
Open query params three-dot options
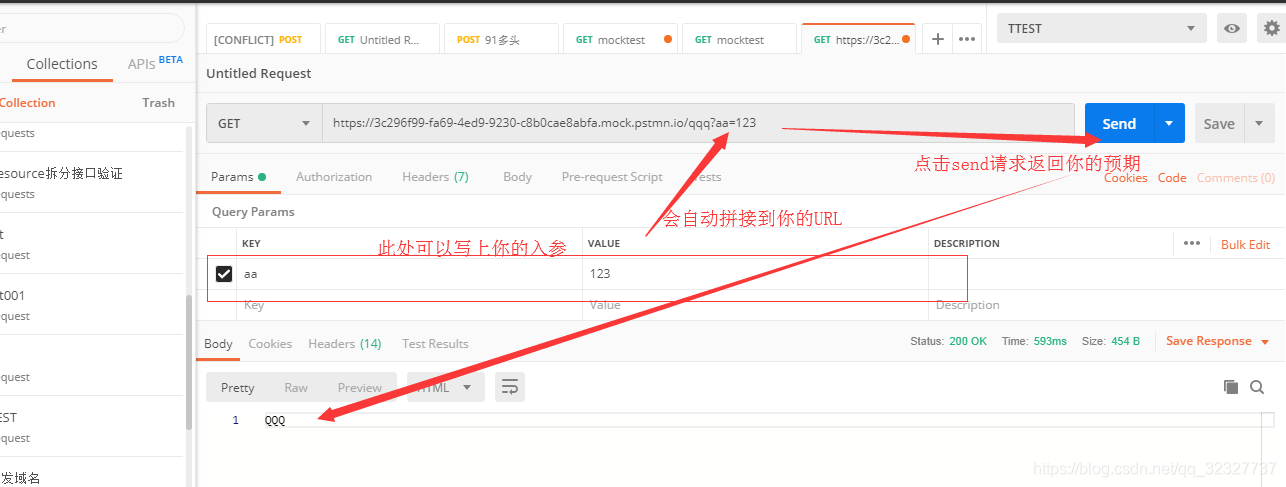pyautogui.click(x=1191, y=243)
